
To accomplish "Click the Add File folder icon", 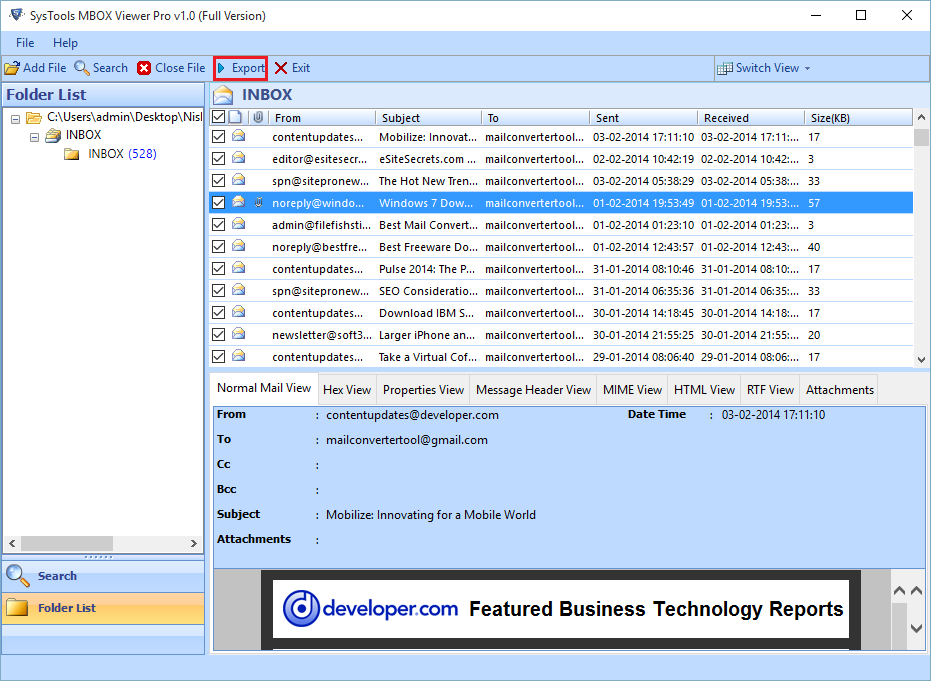I will 12,68.
